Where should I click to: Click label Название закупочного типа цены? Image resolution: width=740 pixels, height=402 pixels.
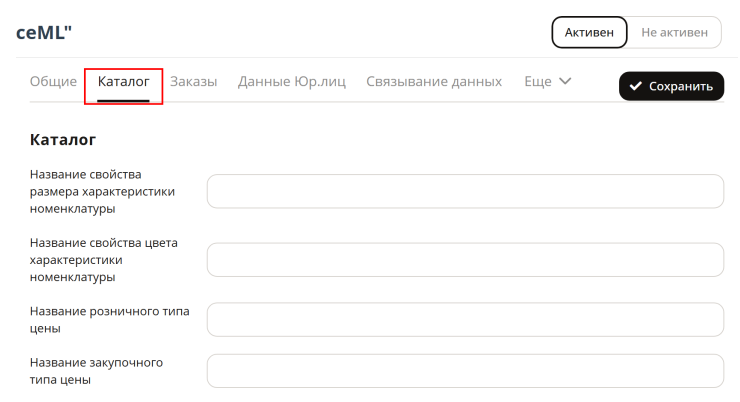coord(96,371)
